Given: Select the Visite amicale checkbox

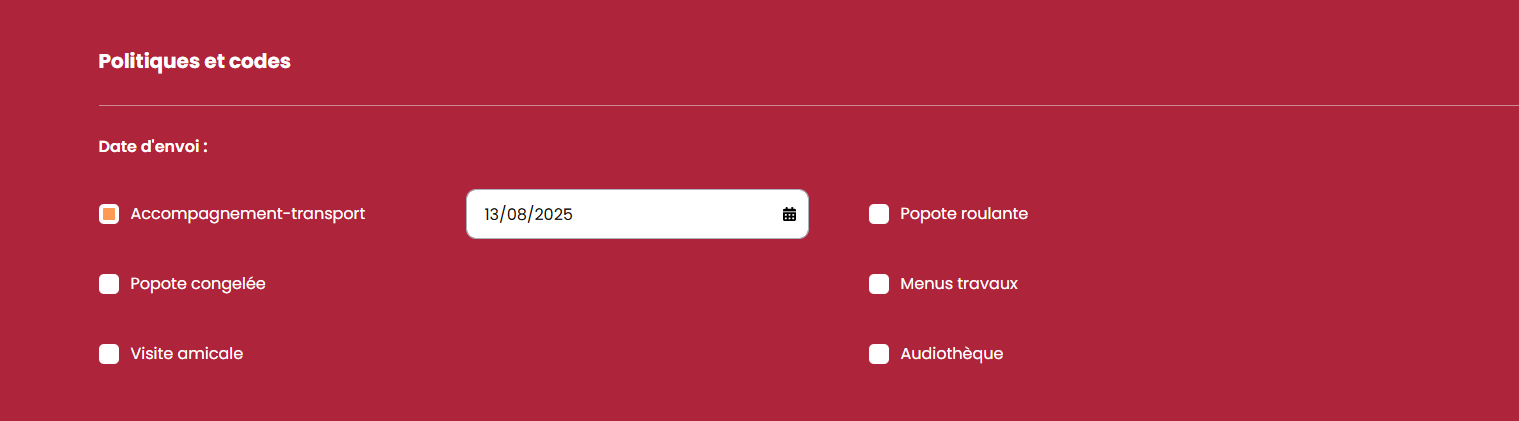Looking at the screenshot, I should tap(109, 354).
